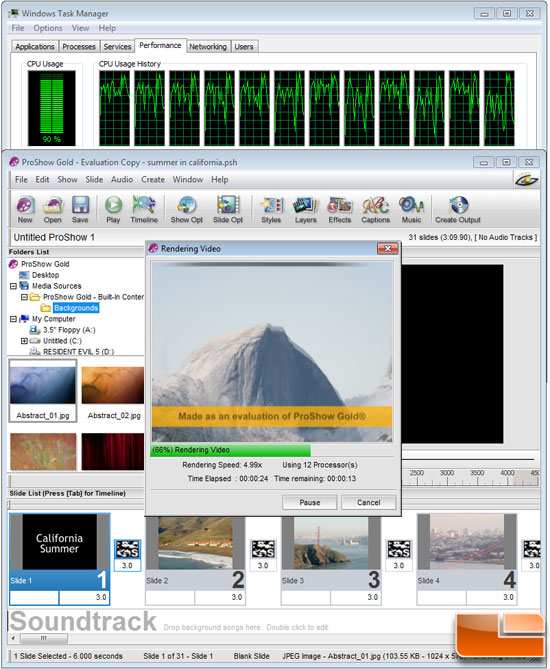Open the Music toolbar icon
Viewport: 550px width, 669px height.
(x=411, y=209)
